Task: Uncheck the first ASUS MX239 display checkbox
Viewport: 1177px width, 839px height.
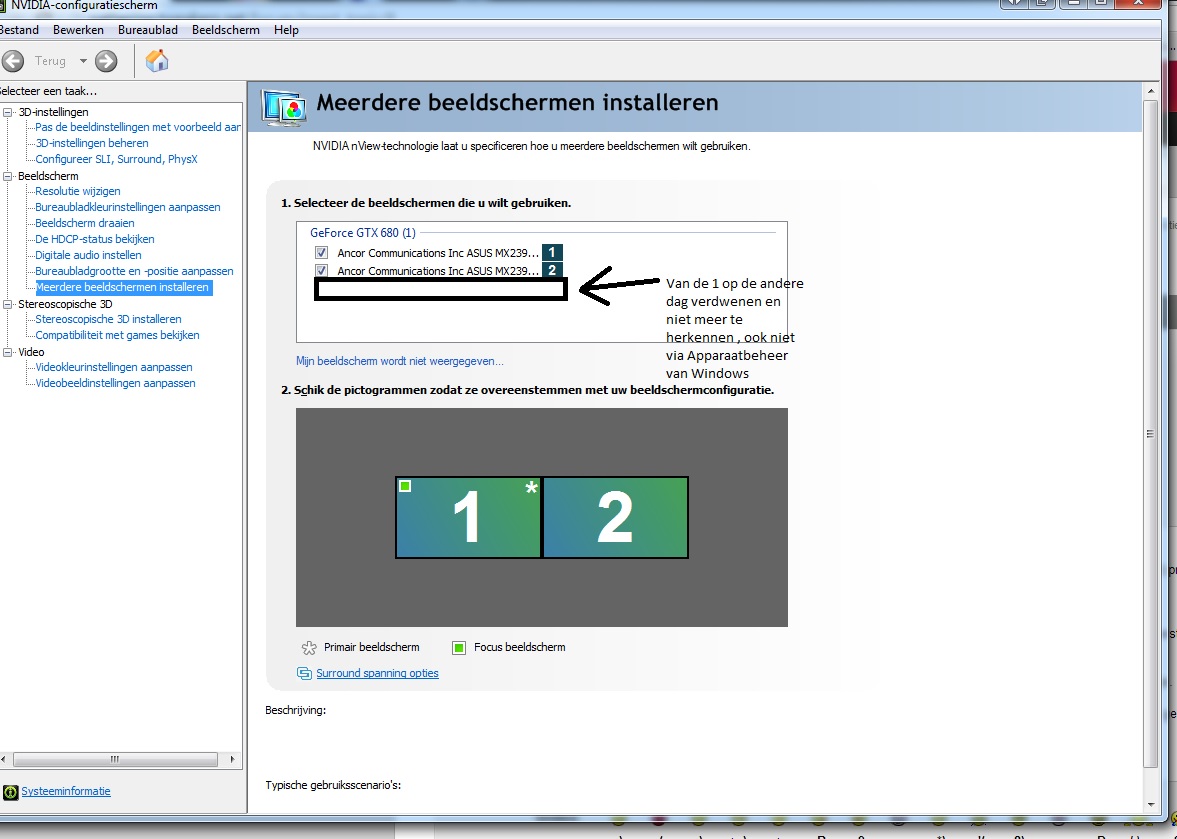Action: click(x=322, y=253)
